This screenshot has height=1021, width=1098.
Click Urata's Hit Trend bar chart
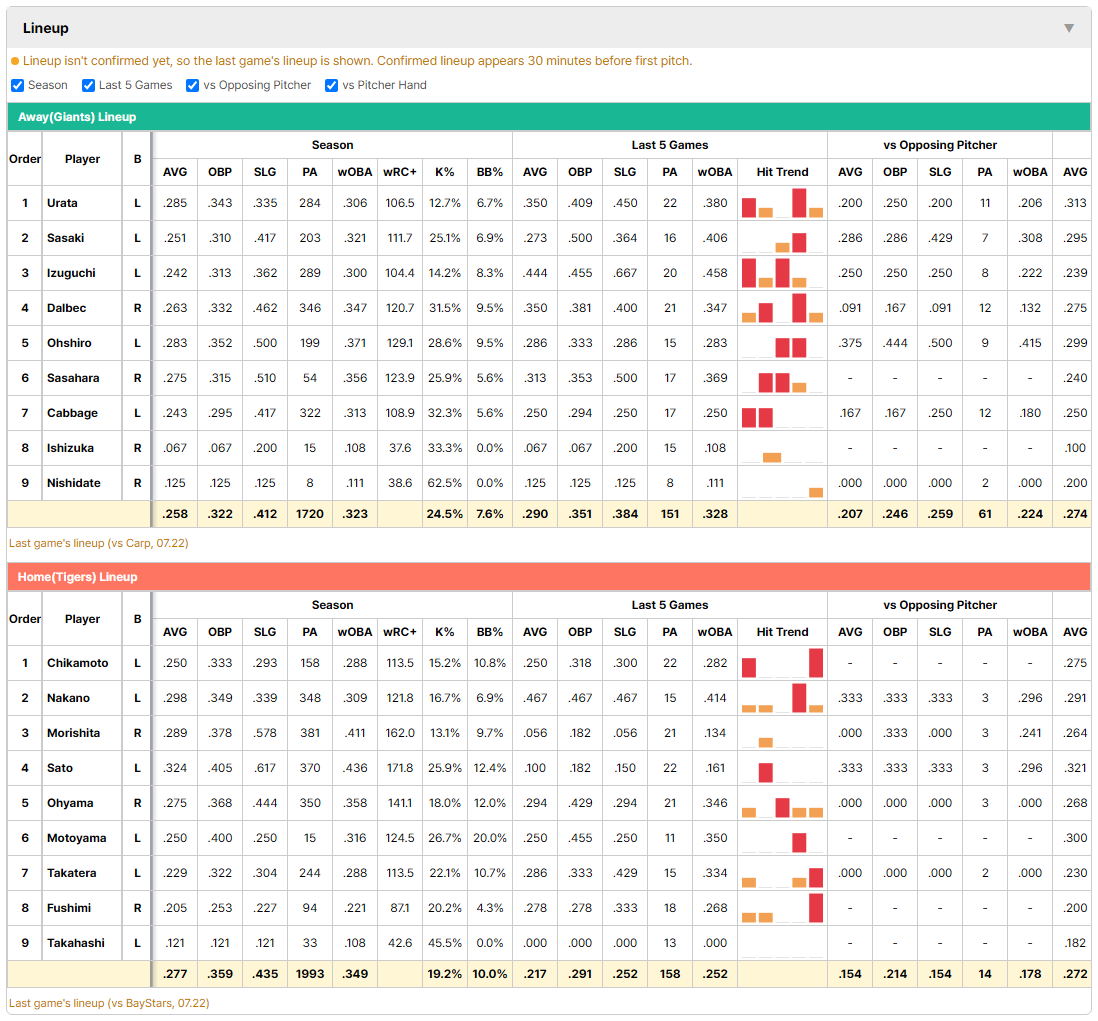pos(782,203)
